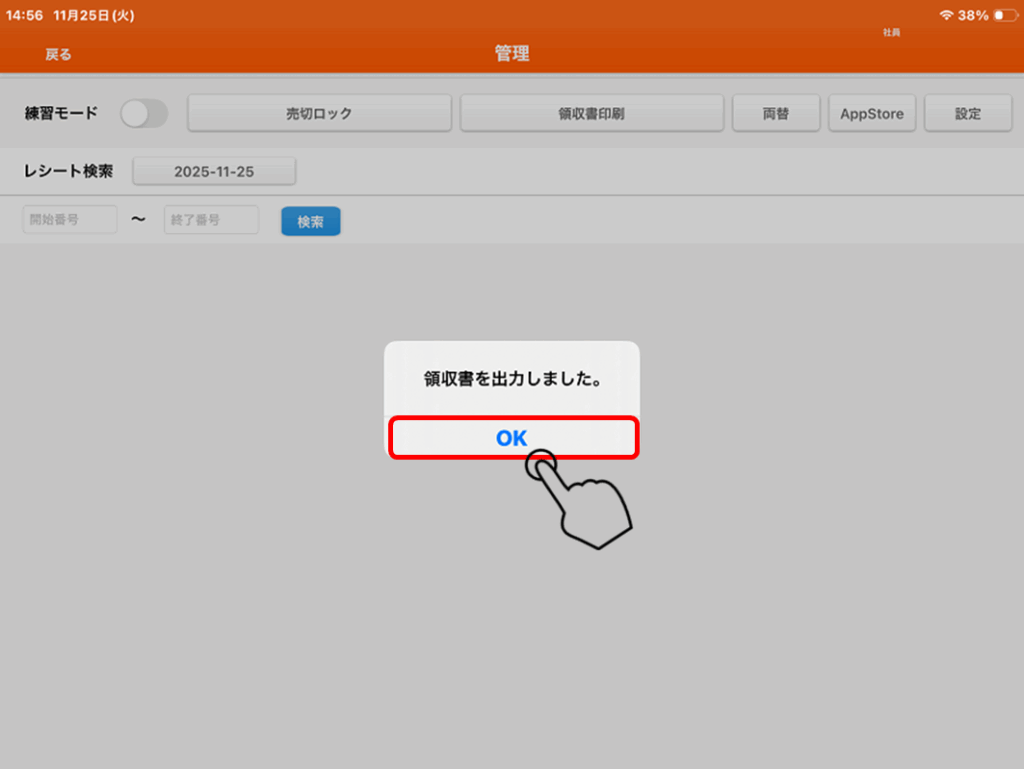Open the AppStore button
This screenshot has height=769, width=1024.
[x=871, y=114]
